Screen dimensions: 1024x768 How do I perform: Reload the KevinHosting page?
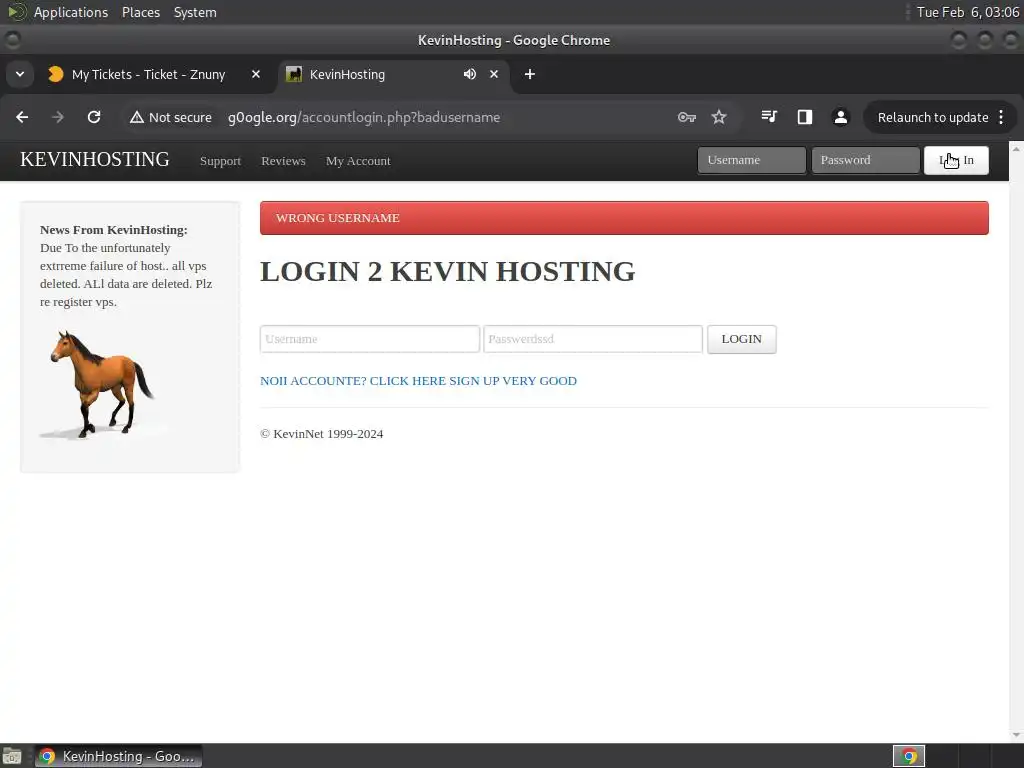[94, 117]
